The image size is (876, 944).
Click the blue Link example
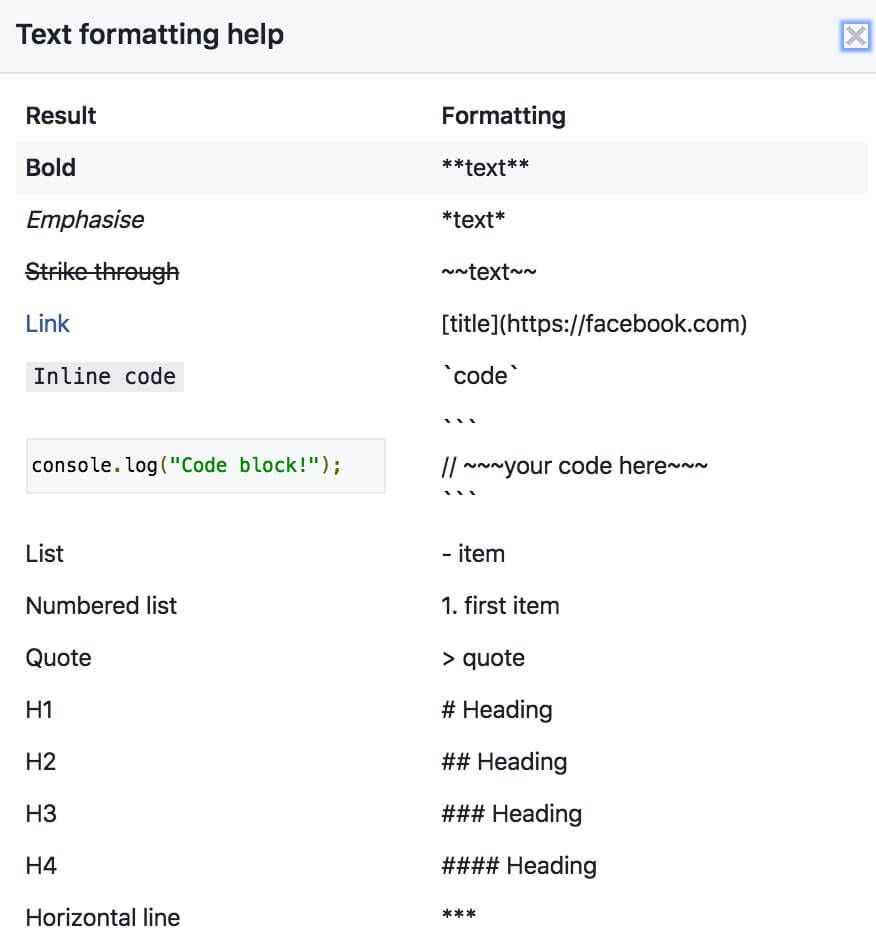pyautogui.click(x=48, y=324)
